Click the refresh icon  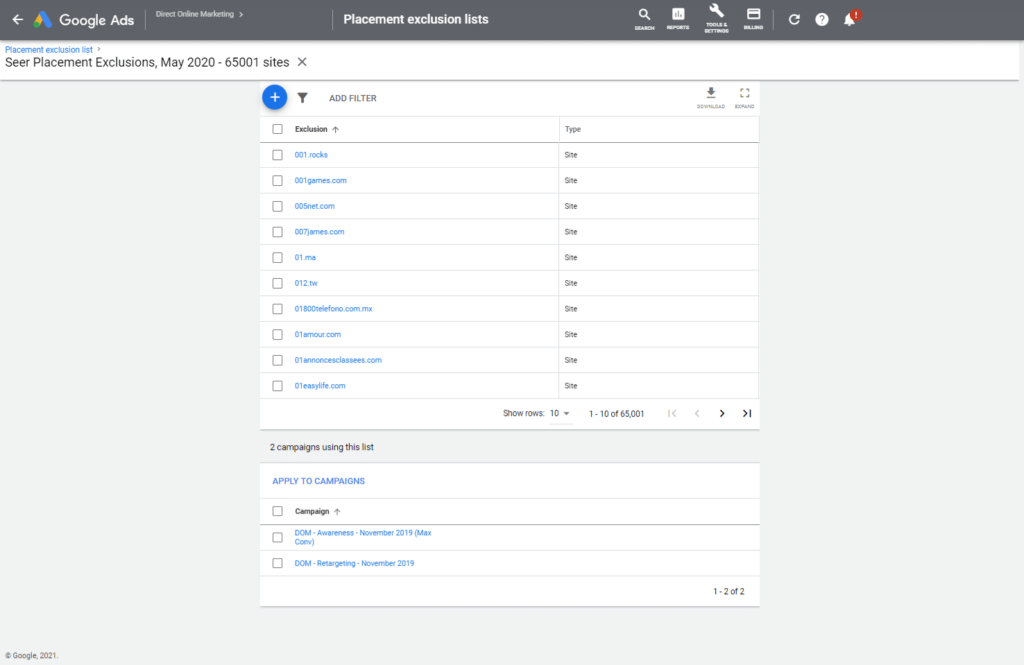coord(793,19)
